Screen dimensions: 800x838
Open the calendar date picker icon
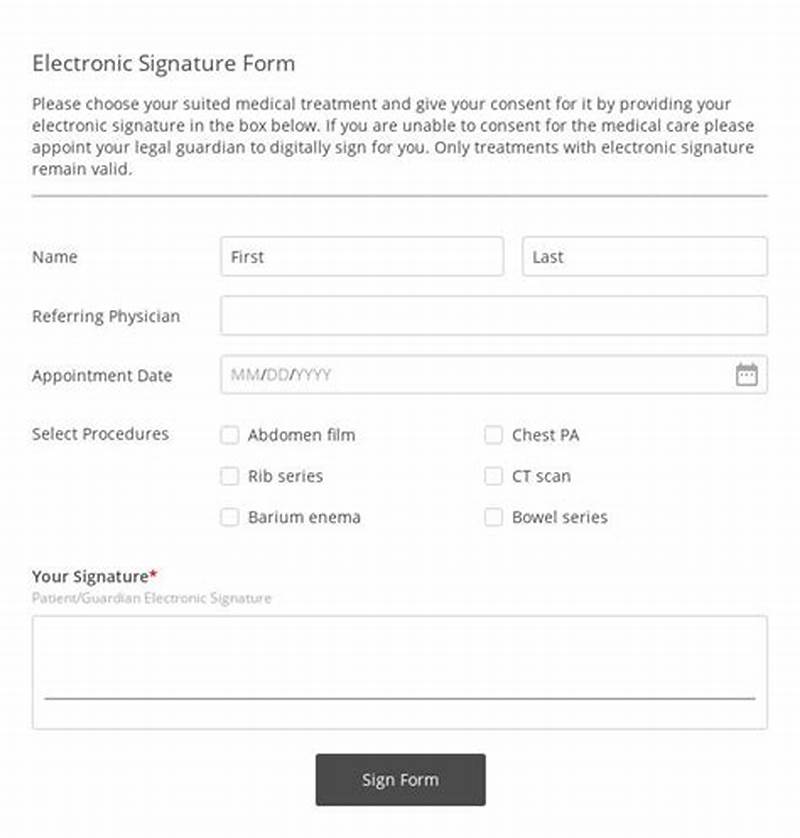coord(748,373)
